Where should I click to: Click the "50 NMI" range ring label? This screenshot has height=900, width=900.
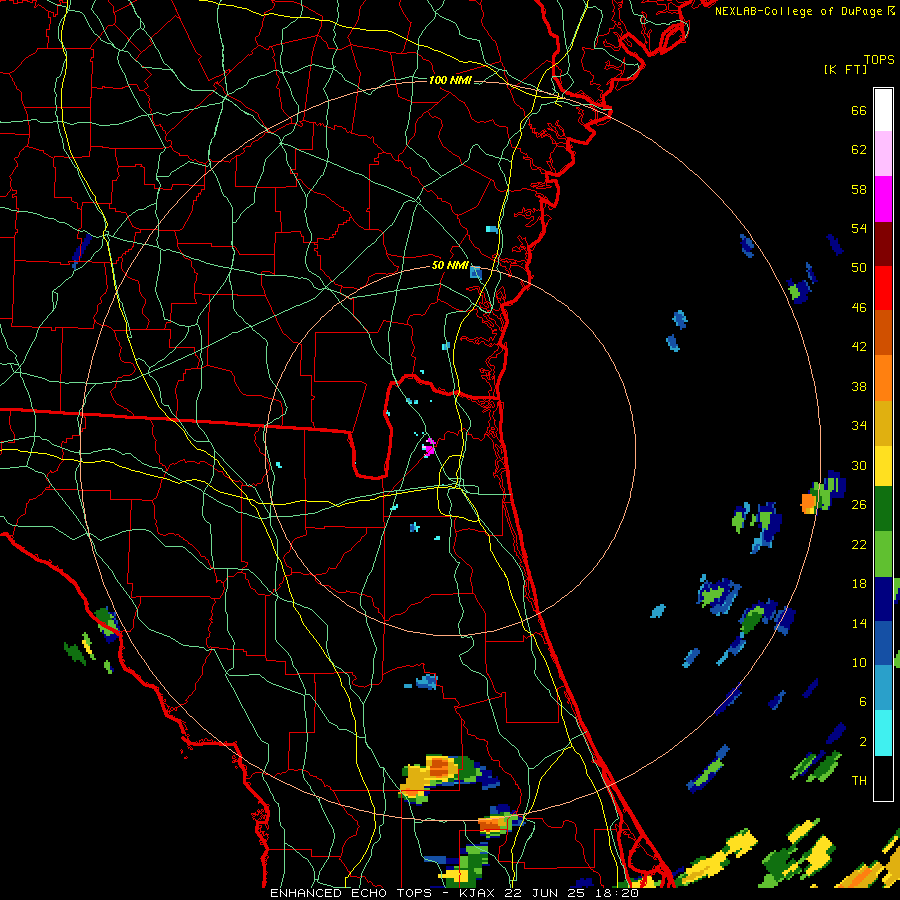[450, 265]
